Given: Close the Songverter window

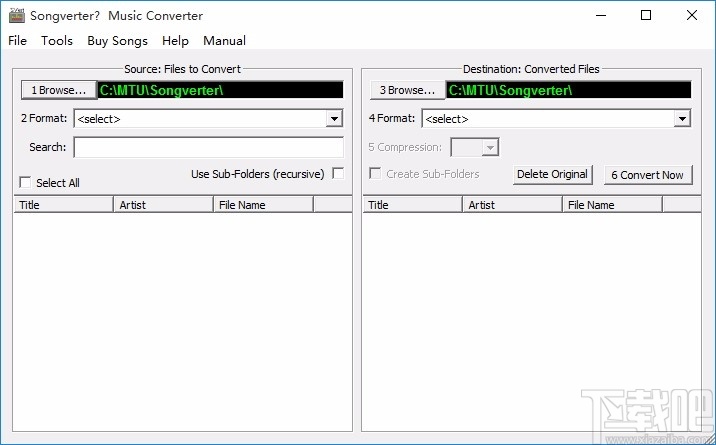Looking at the screenshot, I should [692, 15].
